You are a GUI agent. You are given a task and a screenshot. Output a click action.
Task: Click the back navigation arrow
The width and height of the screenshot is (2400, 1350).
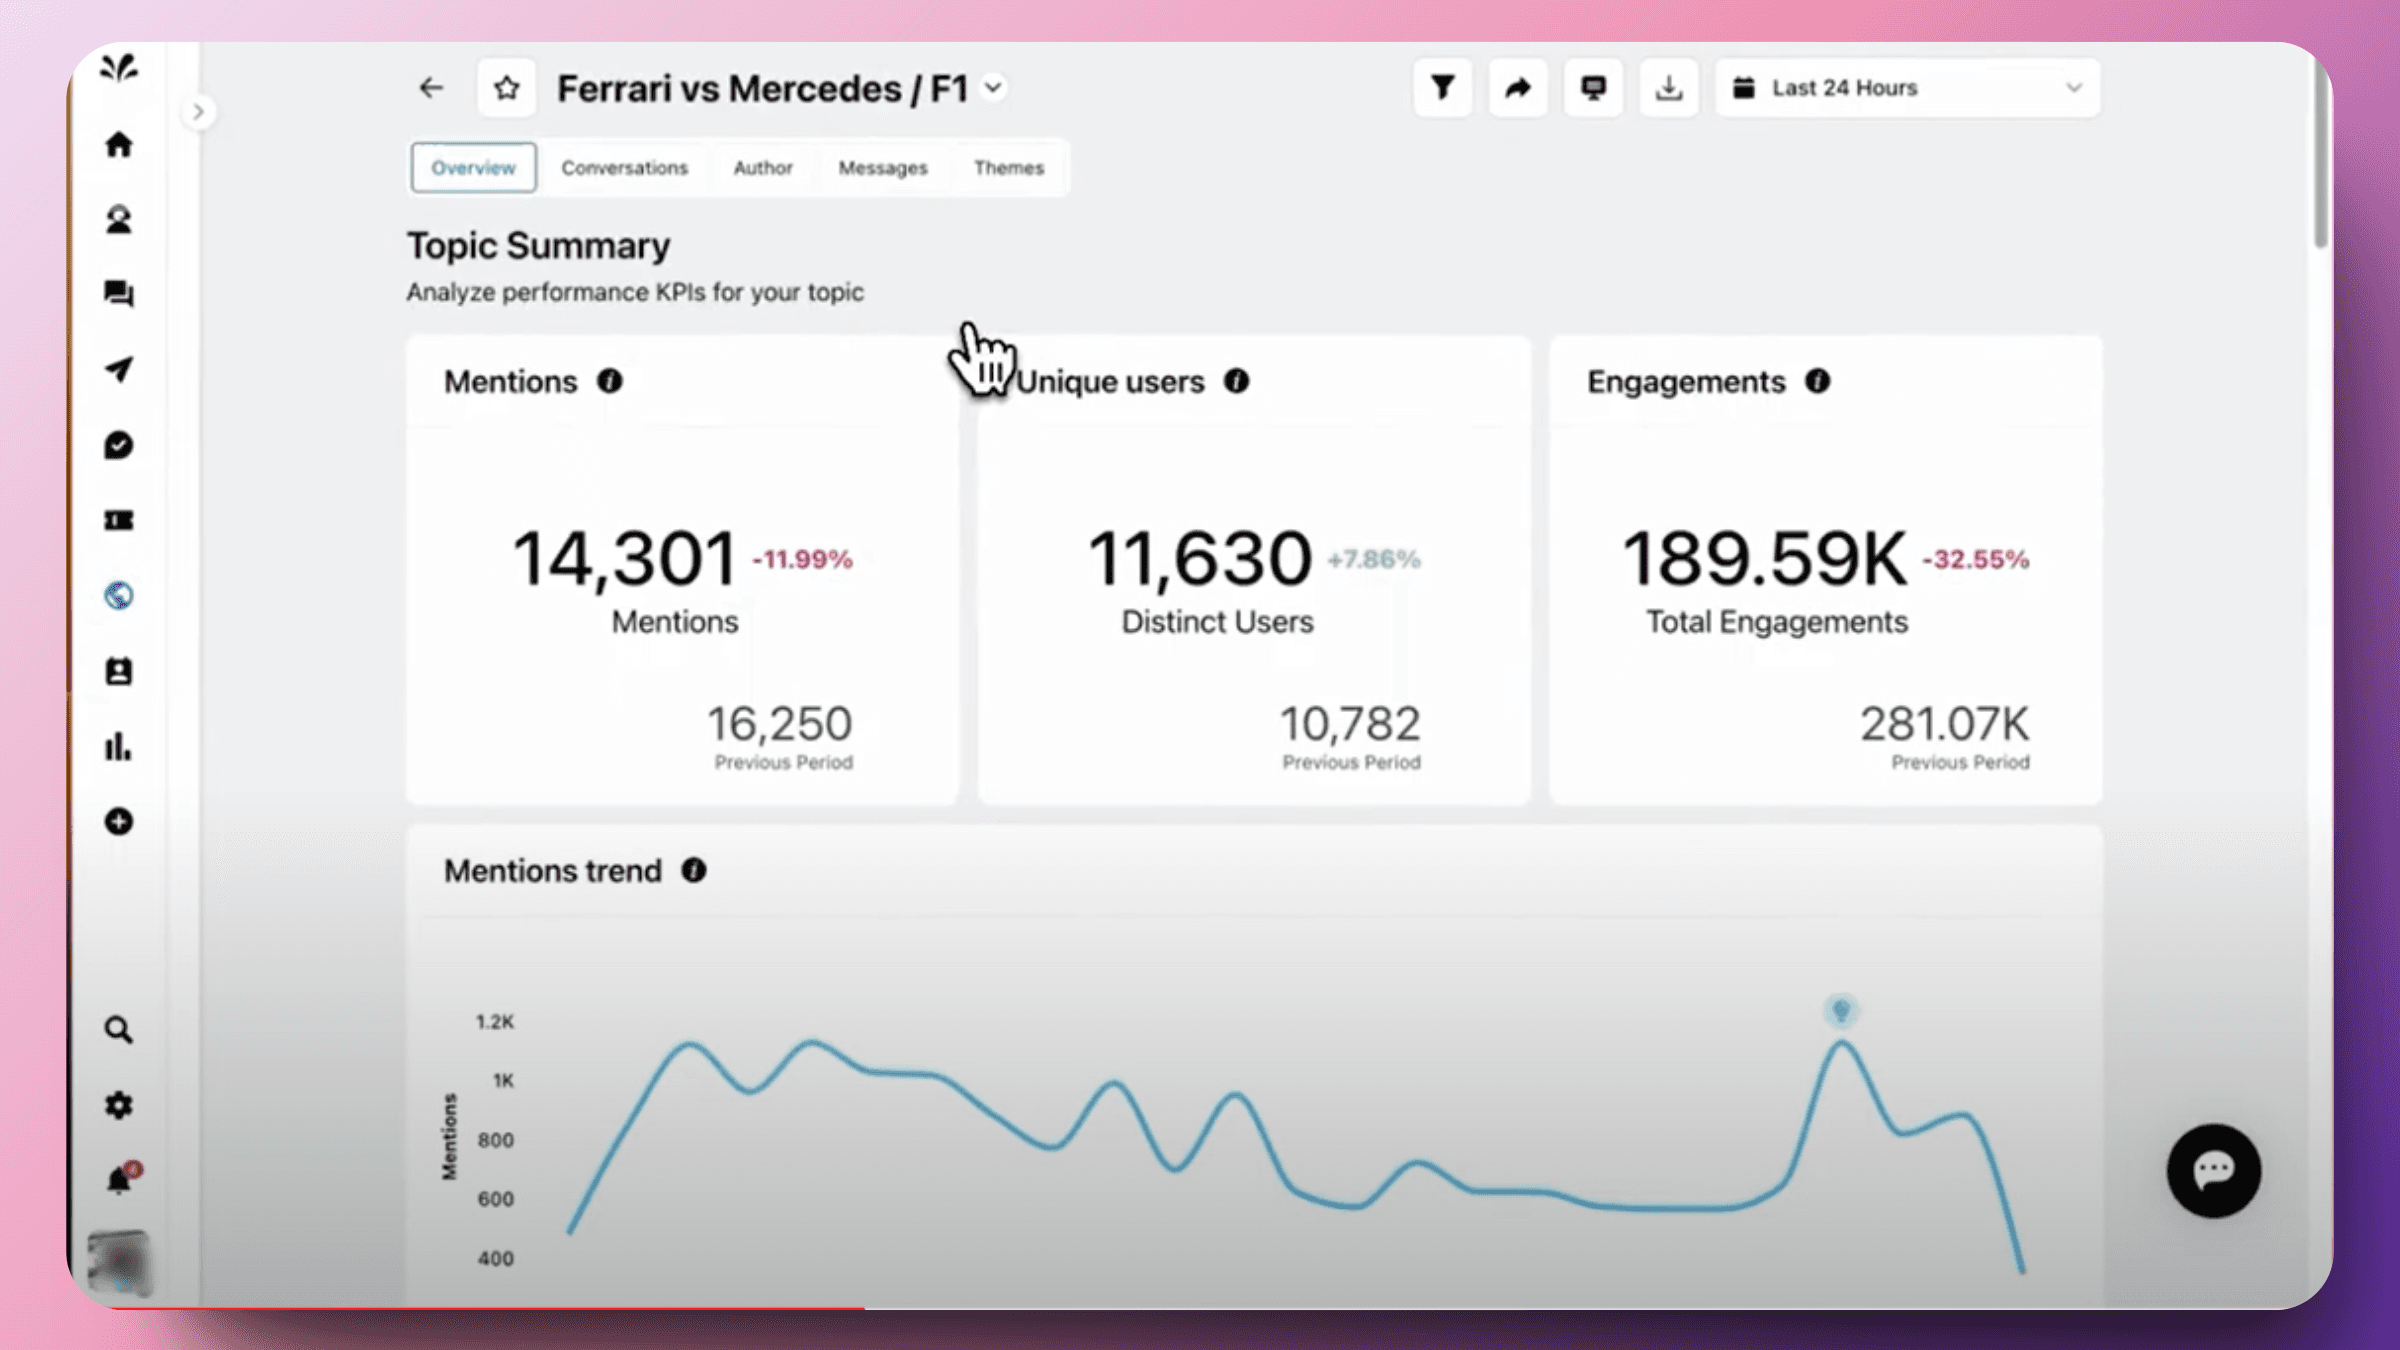pos(429,87)
